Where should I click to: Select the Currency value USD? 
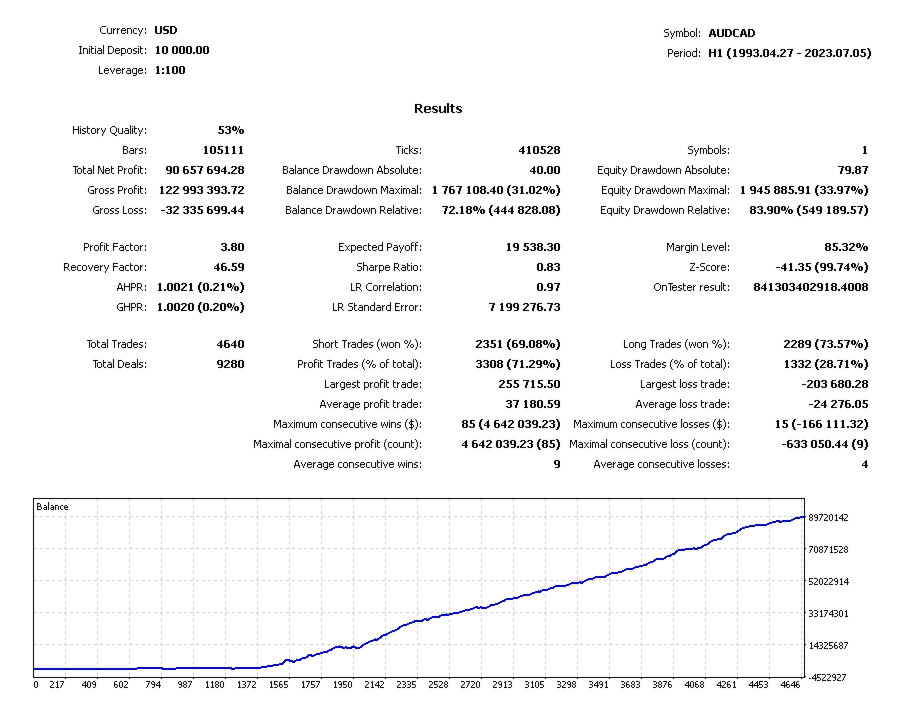tap(166, 30)
